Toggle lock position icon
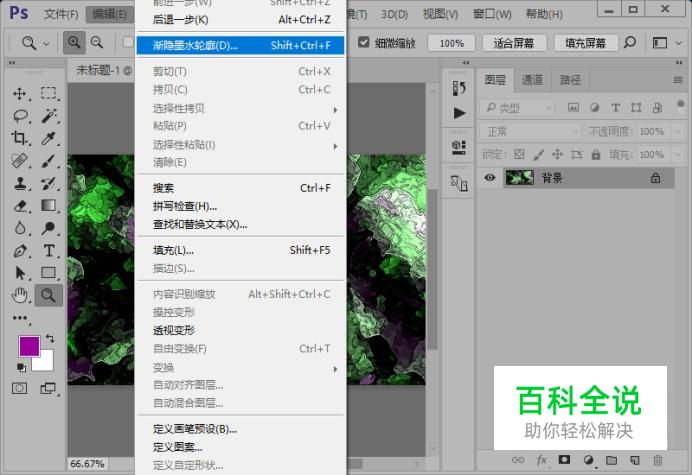 (557, 154)
